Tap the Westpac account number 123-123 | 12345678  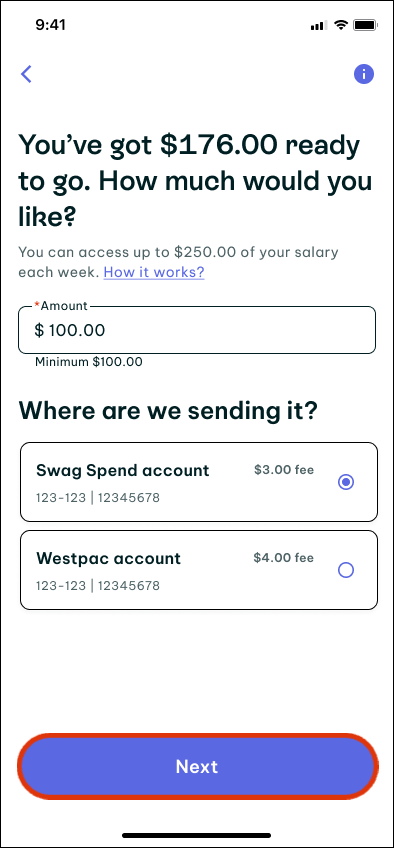98,586
